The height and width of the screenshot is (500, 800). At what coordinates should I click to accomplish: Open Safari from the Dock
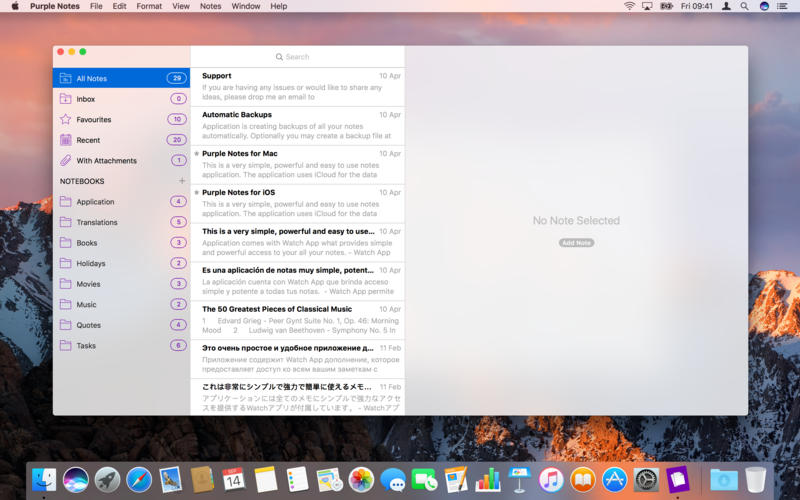pyautogui.click(x=139, y=480)
